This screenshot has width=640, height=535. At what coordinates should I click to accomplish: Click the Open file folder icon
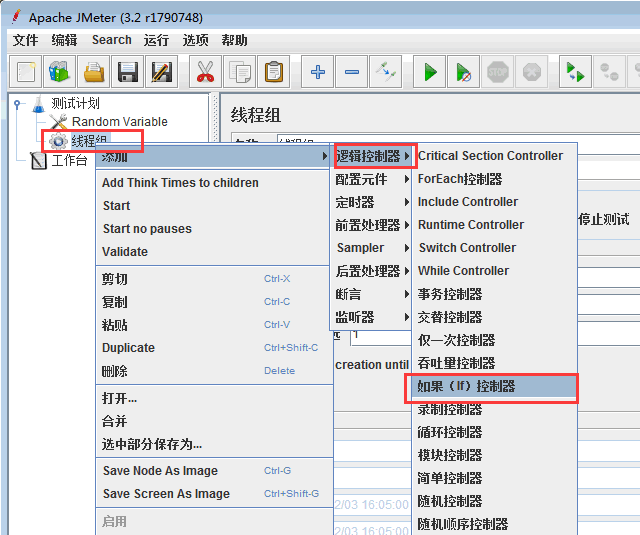[x=94, y=72]
